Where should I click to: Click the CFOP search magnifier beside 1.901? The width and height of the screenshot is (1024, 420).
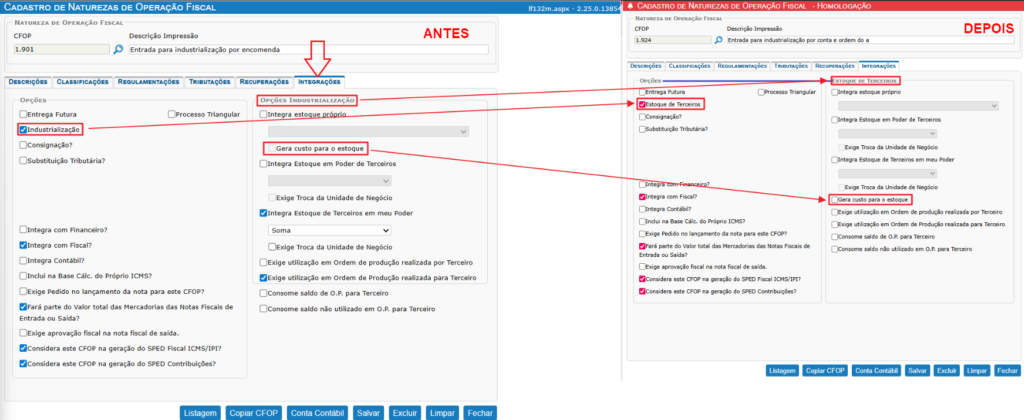point(117,48)
